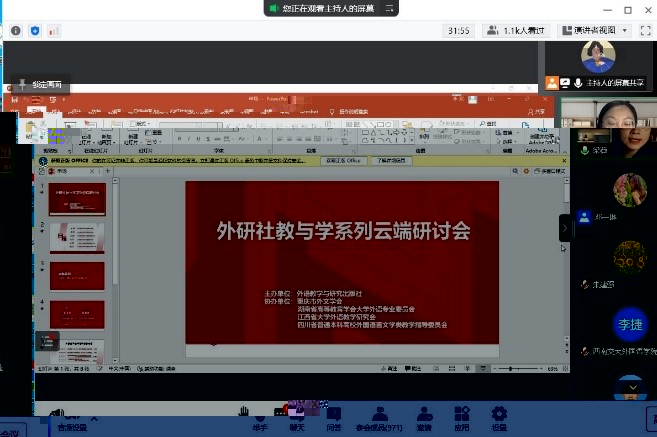Click the blue security shield icon
Image resolution: width=657 pixels, height=437 pixels.
(35, 31)
